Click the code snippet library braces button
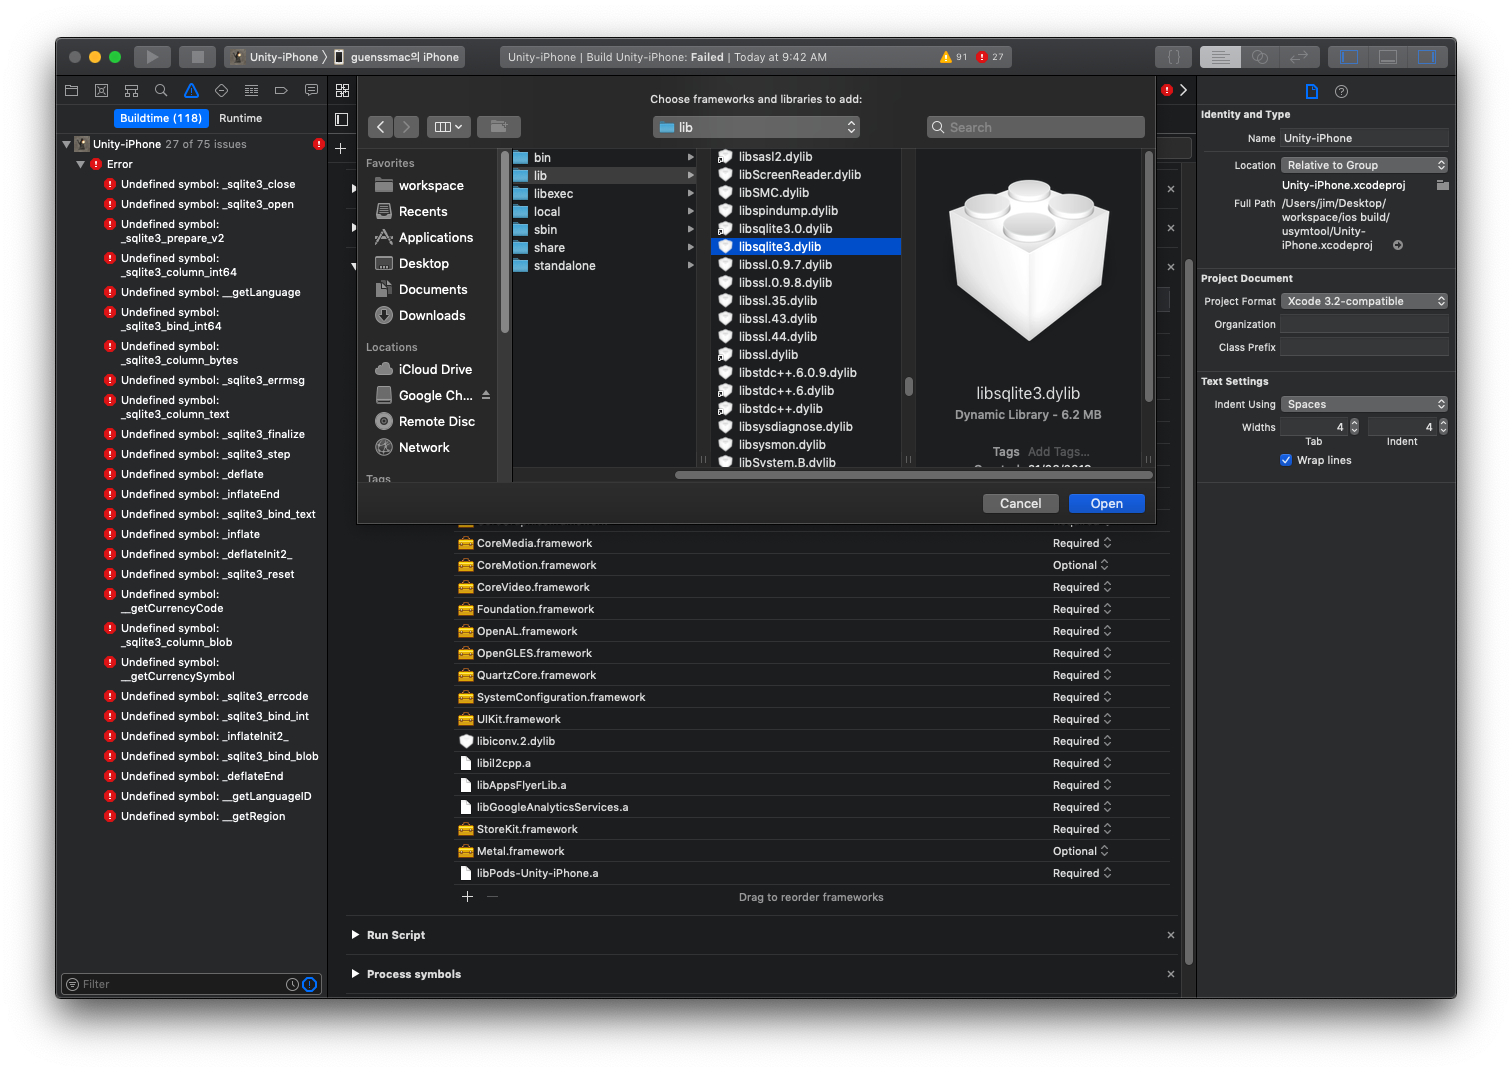This screenshot has width=1512, height=1072. pyautogui.click(x=1174, y=57)
